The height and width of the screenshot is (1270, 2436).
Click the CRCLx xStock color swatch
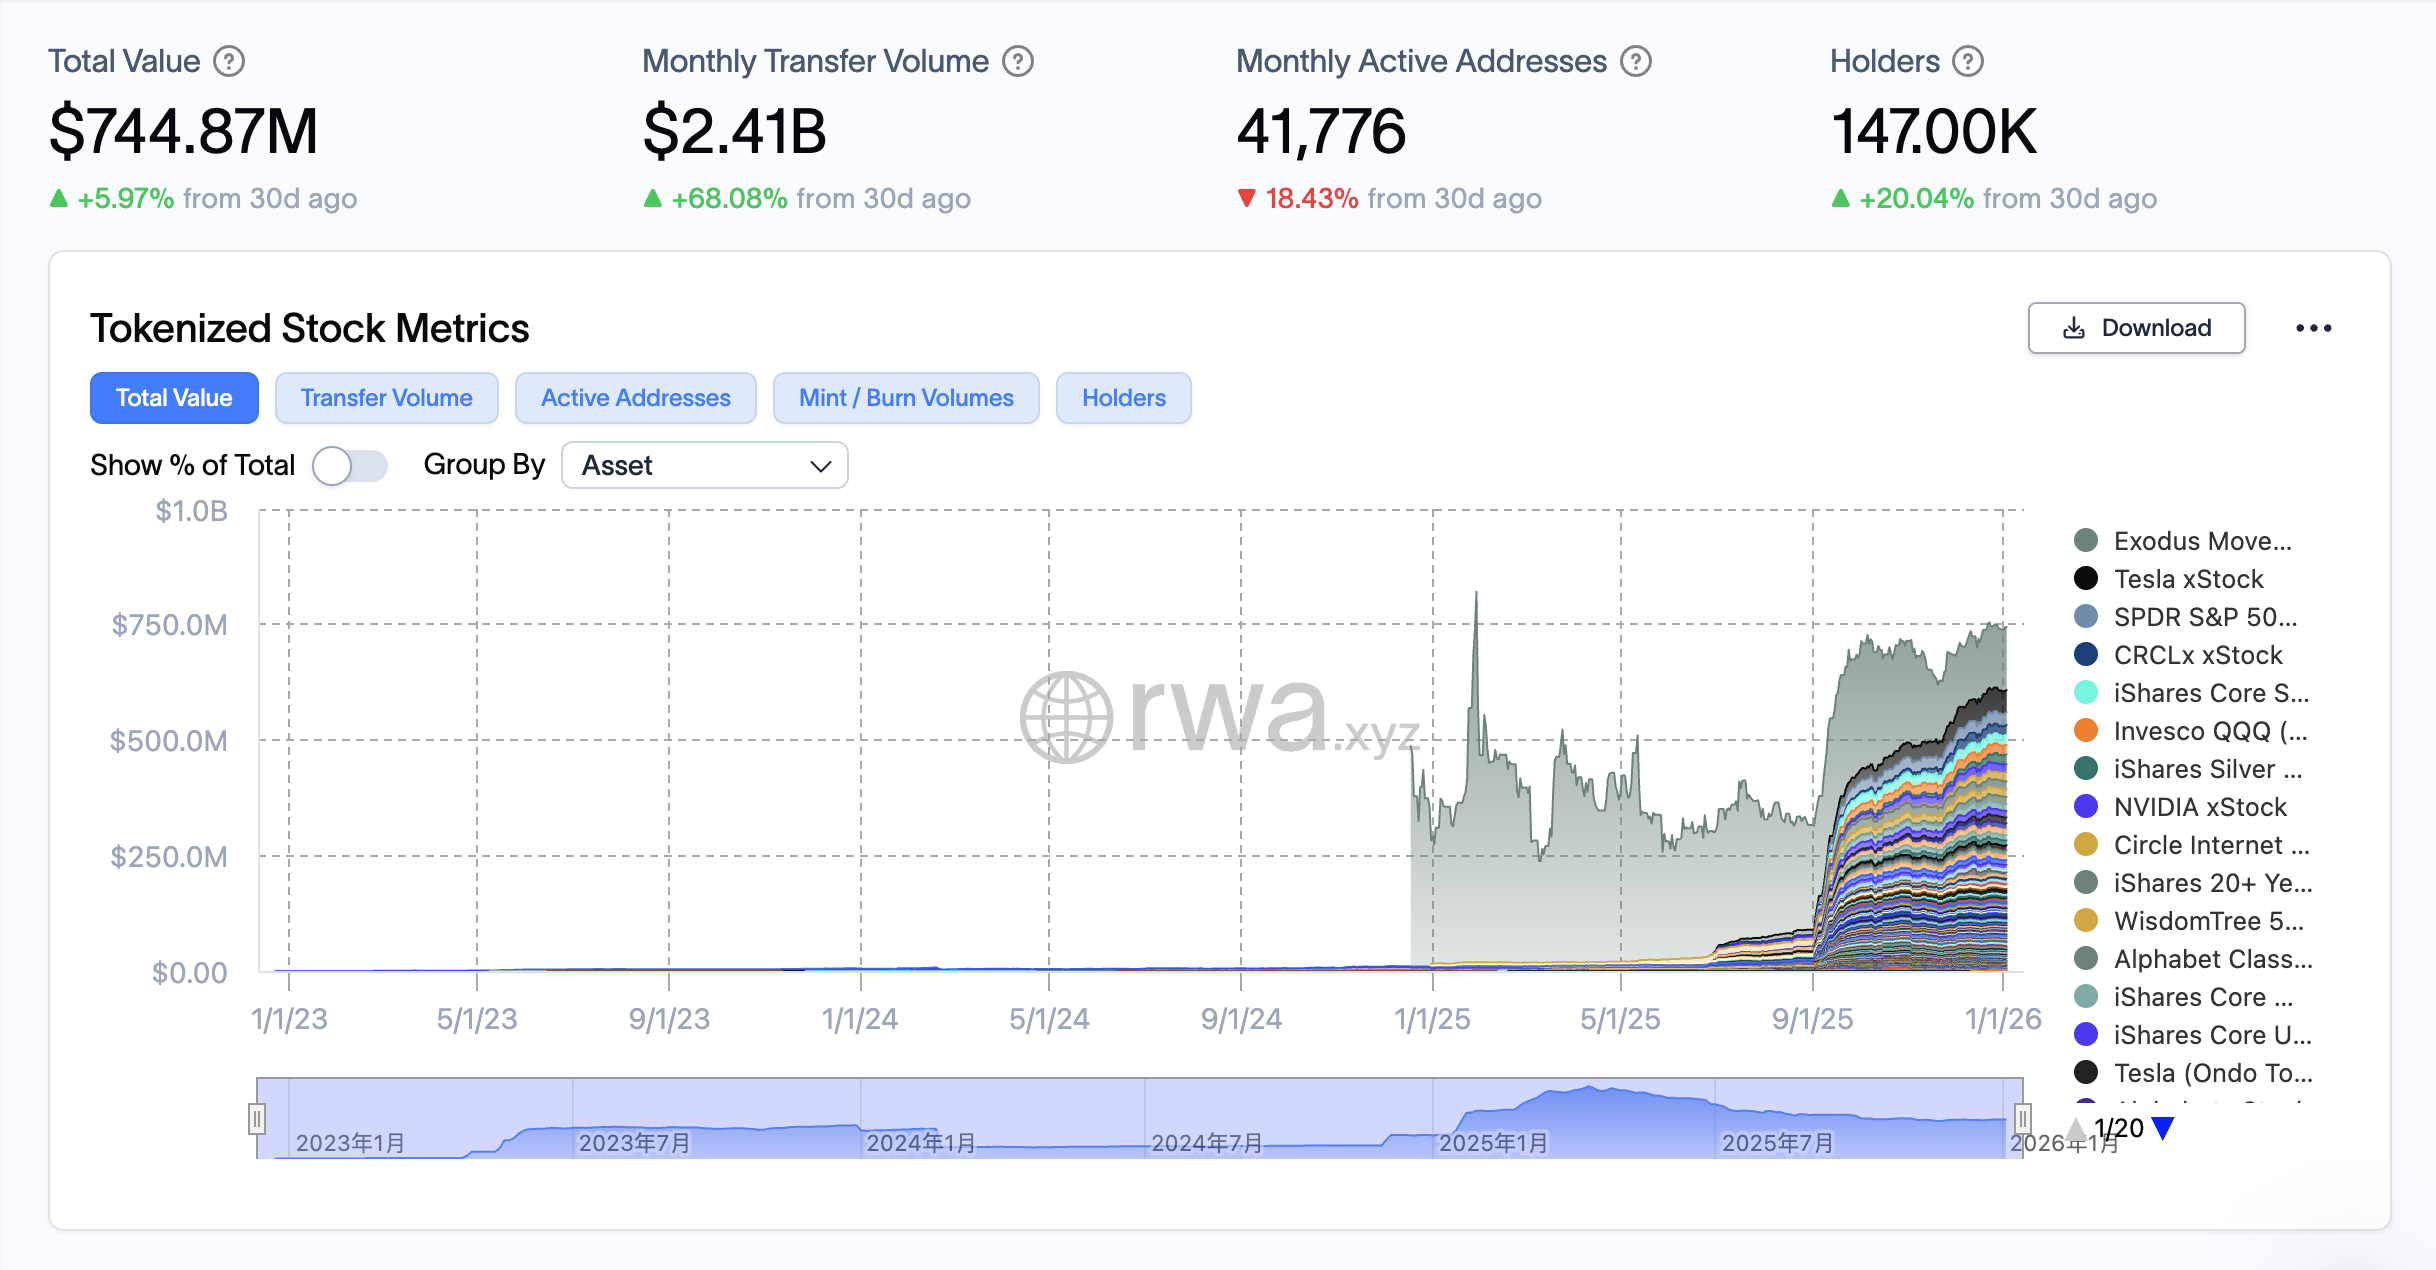[2086, 655]
